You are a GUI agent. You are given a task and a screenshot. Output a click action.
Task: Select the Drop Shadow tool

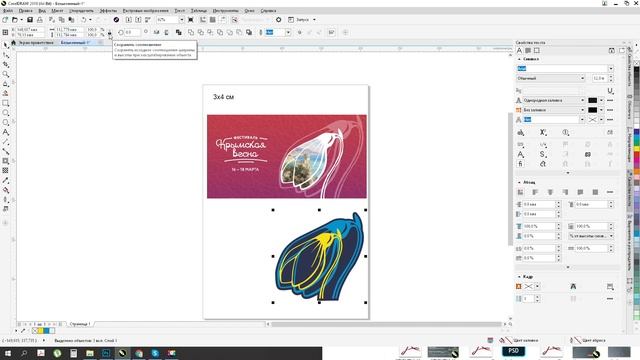5,161
